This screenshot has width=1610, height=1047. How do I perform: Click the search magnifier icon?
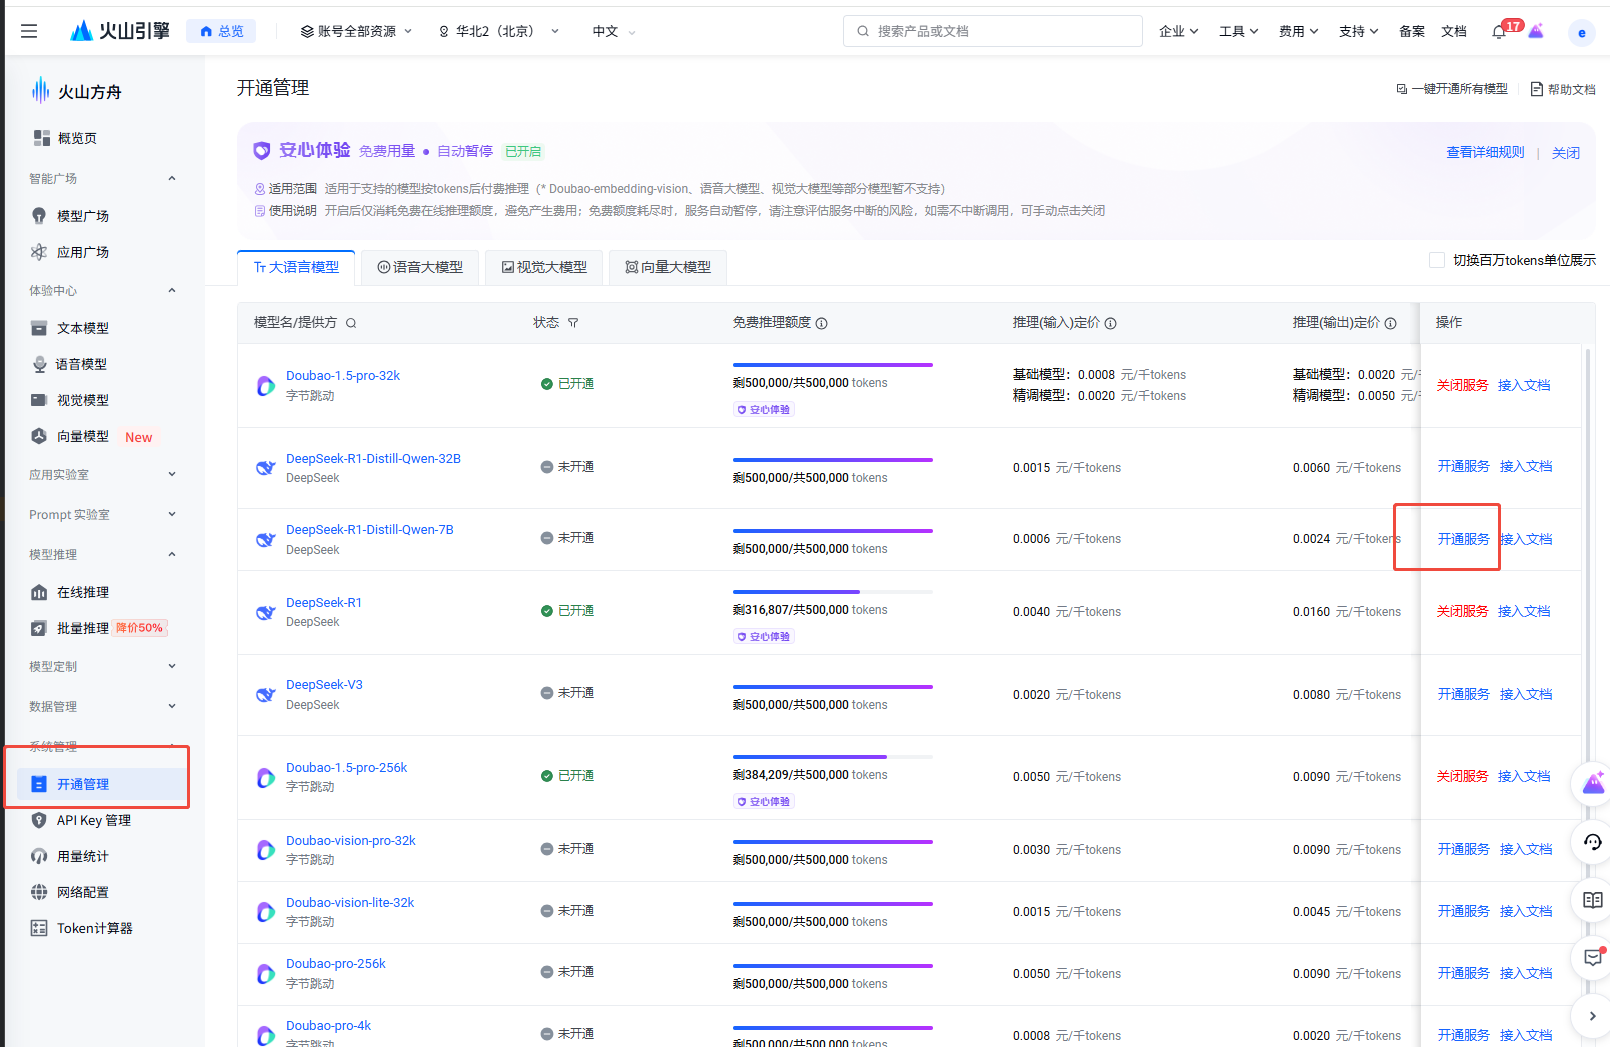point(863,31)
